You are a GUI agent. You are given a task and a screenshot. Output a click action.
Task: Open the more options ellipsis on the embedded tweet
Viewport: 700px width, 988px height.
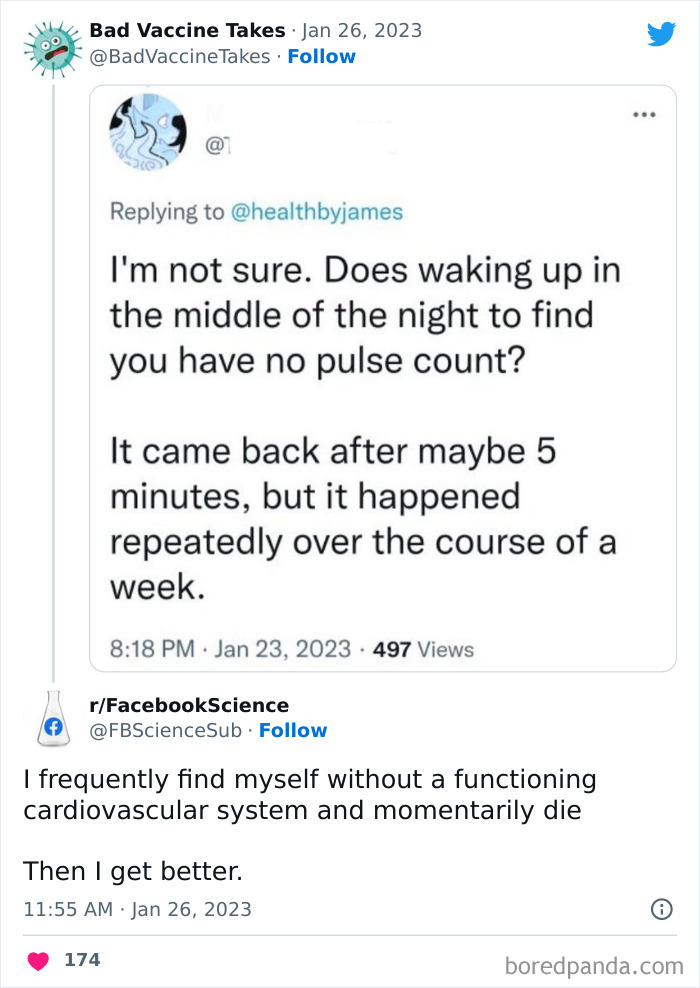click(x=645, y=114)
